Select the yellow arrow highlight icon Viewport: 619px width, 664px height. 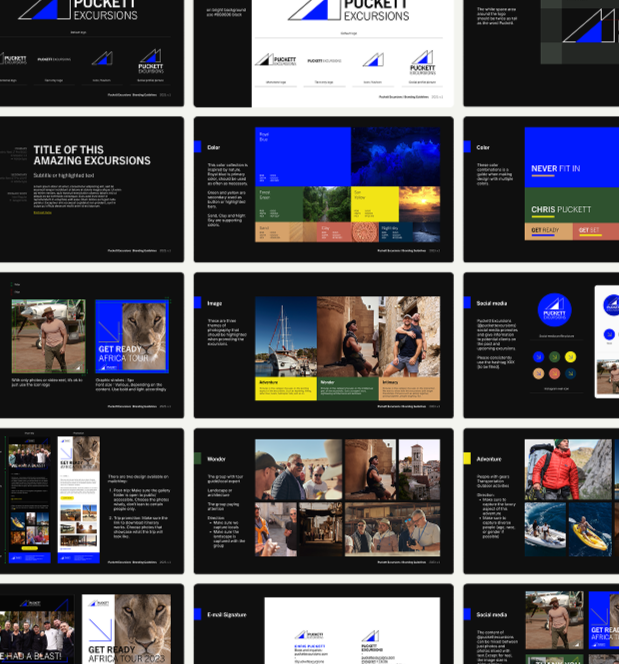[570, 357]
